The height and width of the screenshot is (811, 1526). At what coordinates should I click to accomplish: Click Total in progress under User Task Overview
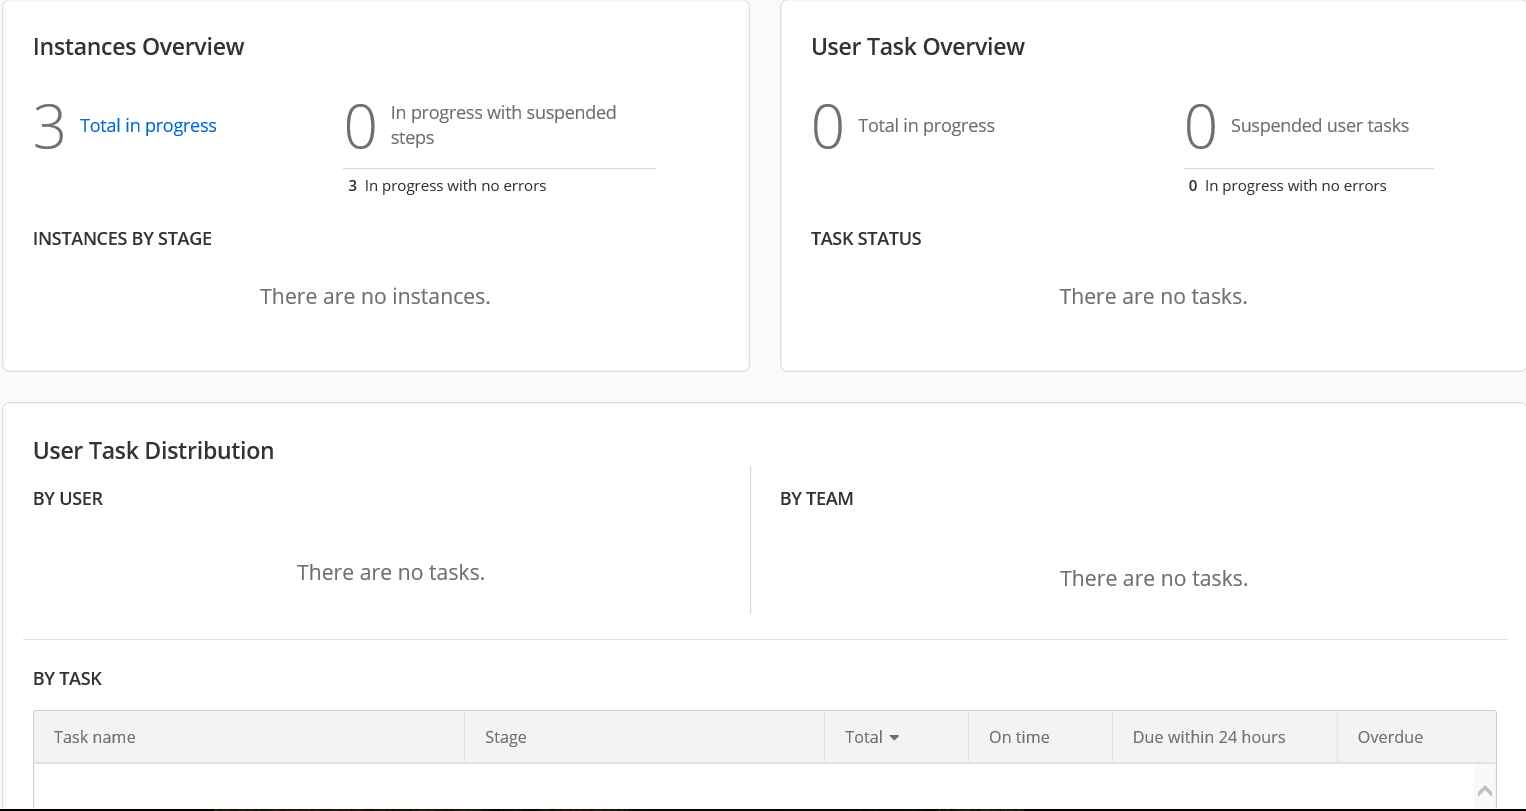click(x=926, y=126)
